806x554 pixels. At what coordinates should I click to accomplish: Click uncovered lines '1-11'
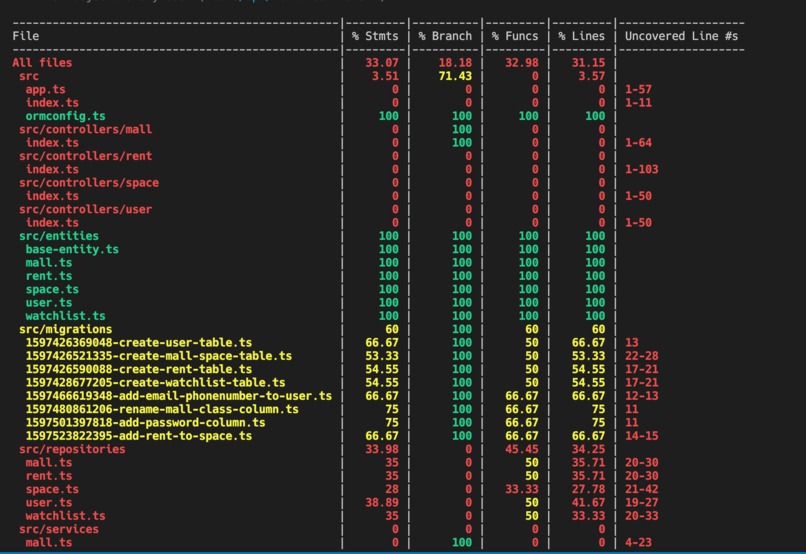pos(638,103)
